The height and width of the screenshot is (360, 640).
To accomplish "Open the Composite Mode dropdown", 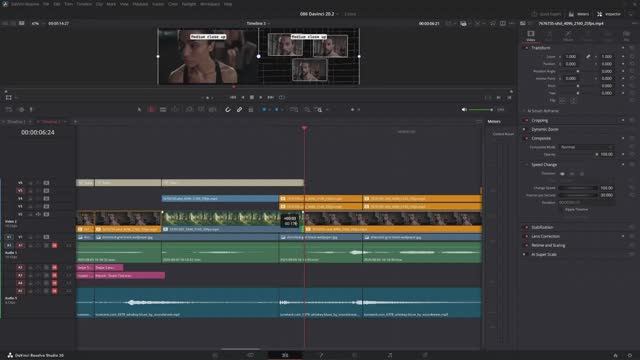I will pos(587,147).
